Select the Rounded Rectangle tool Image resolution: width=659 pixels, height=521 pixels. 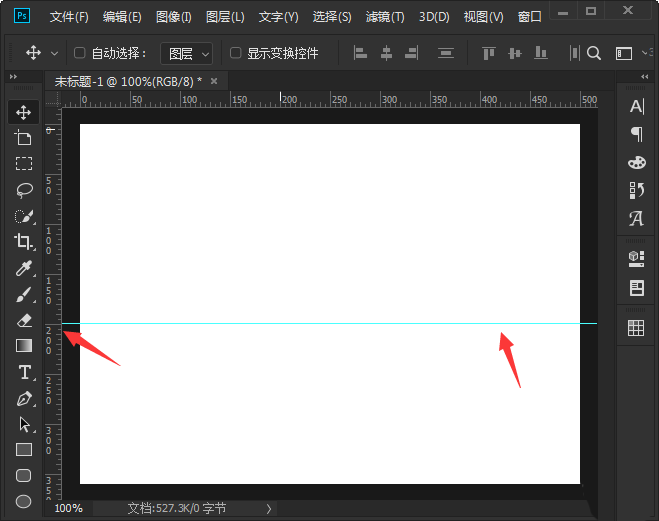(x=24, y=476)
